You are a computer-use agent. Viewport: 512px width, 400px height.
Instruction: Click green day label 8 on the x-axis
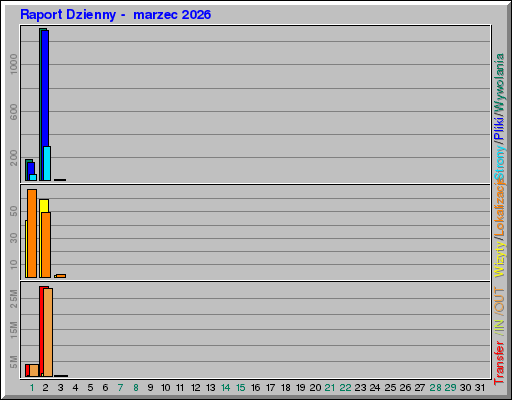point(136,388)
